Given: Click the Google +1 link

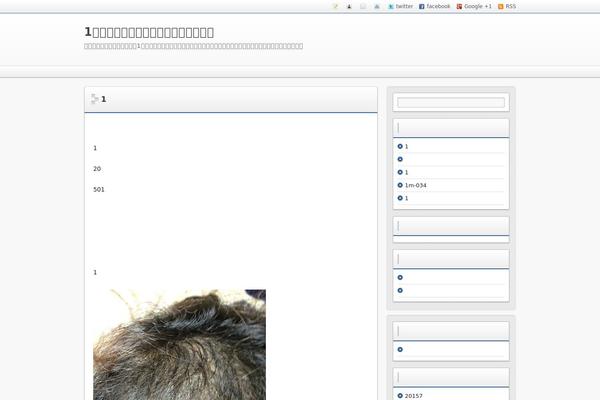Looking at the screenshot, I should tap(478, 7).
